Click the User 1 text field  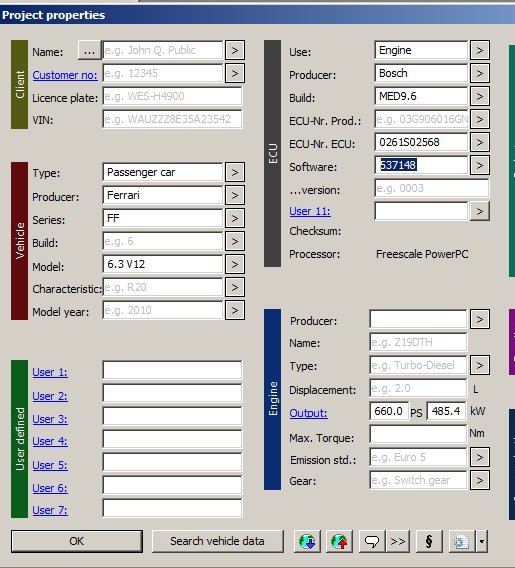coord(172,370)
